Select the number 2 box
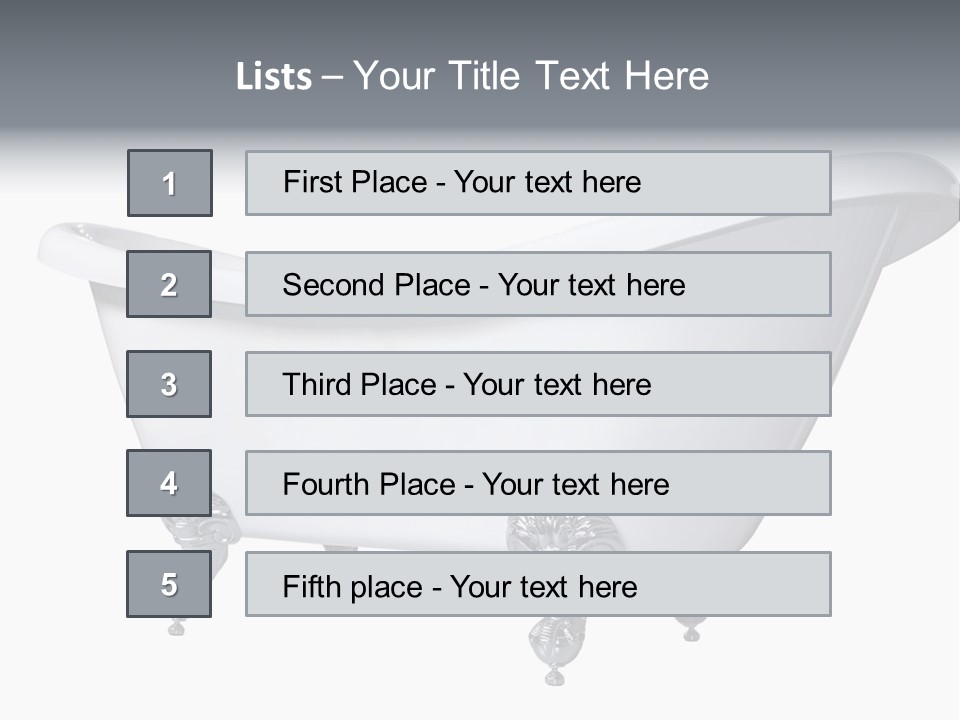Viewport: 960px width, 720px height. pyautogui.click(x=170, y=284)
